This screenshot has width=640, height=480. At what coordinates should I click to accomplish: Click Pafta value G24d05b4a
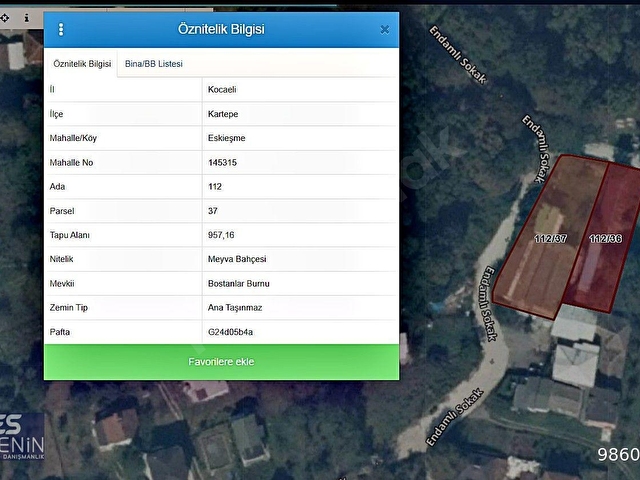coord(231,332)
